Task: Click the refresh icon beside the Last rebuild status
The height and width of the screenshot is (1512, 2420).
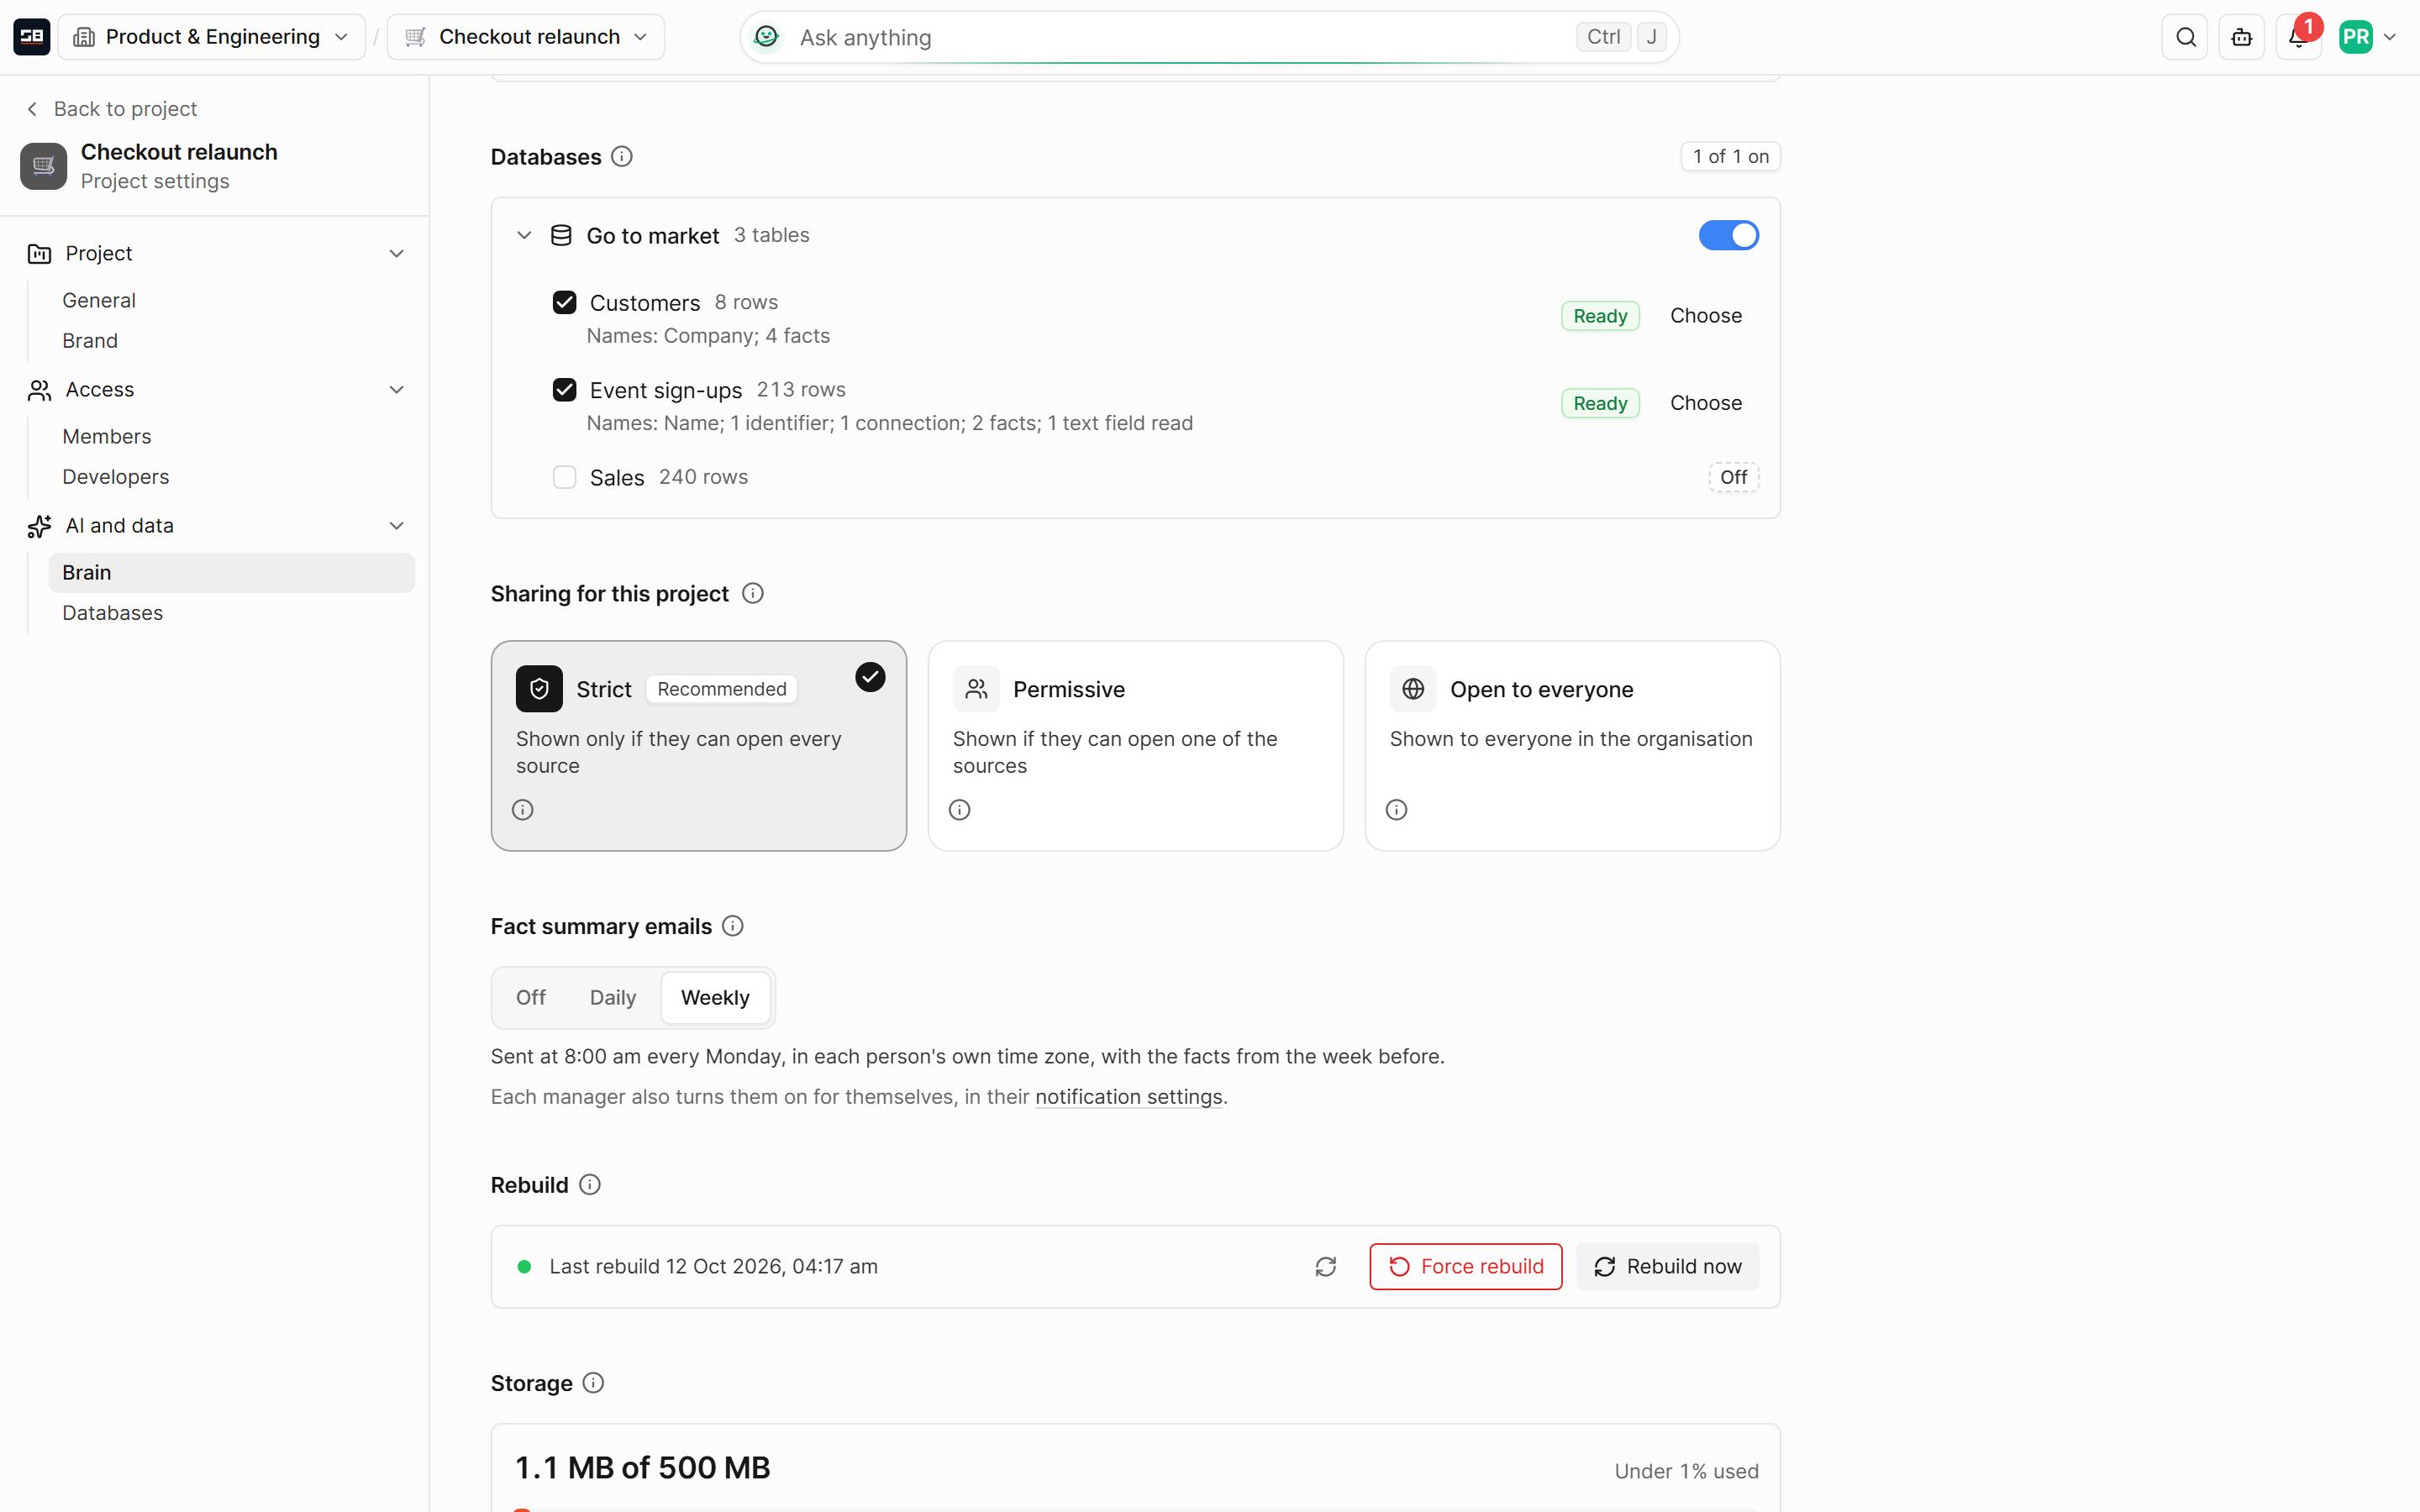Action: coord(1326,1267)
